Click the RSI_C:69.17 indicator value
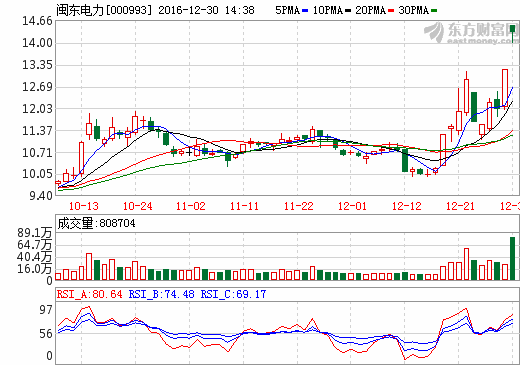Image resolution: width=520 pixels, height=365 pixels. 233,294
